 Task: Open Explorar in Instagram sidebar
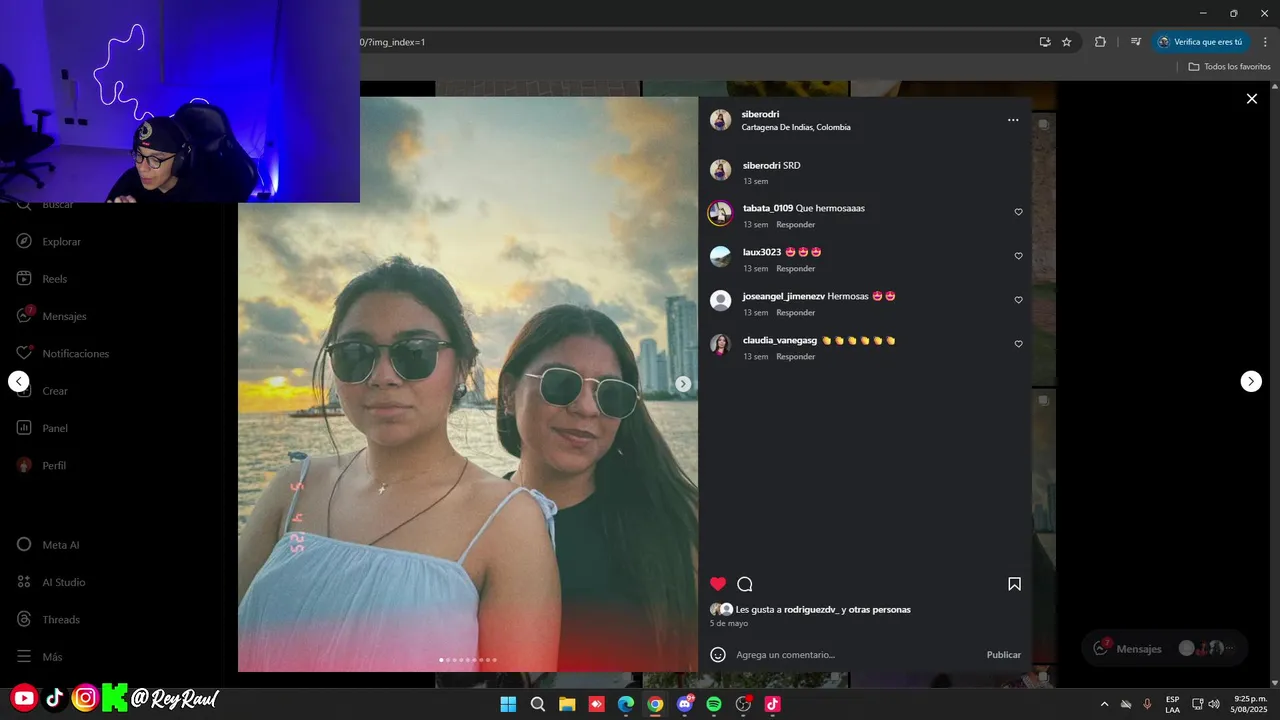click(49, 242)
